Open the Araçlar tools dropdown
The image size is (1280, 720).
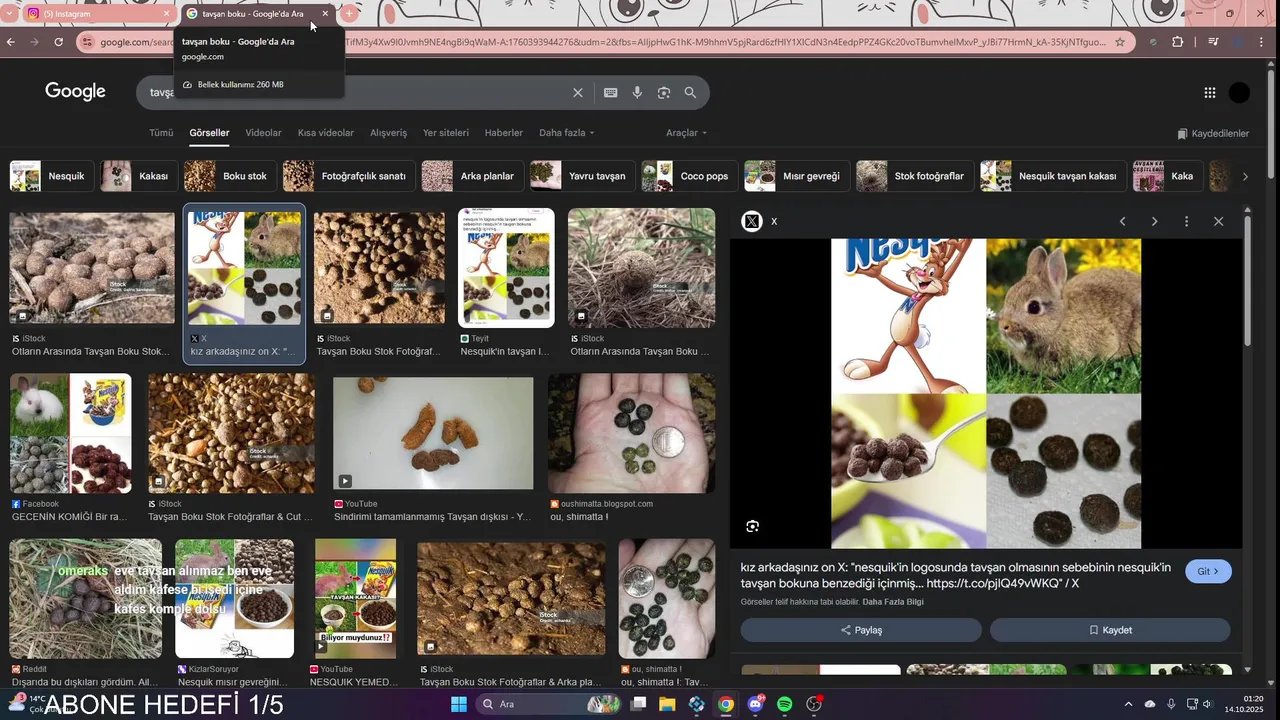click(686, 133)
